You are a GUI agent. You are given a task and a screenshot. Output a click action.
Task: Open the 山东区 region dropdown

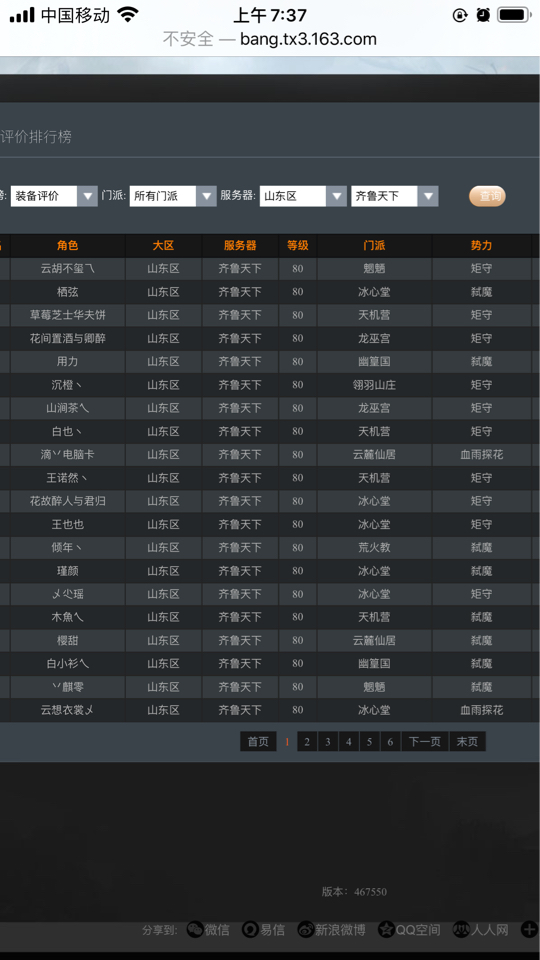(303, 196)
